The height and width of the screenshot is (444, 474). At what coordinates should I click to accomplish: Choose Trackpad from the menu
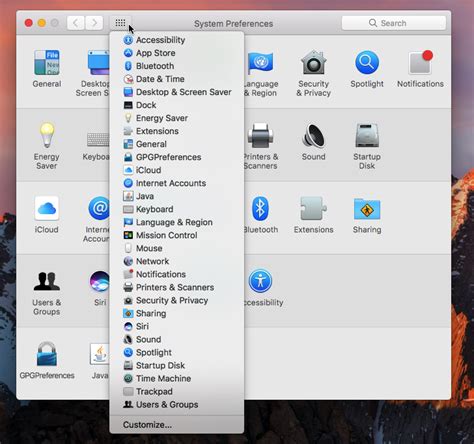(x=177, y=391)
